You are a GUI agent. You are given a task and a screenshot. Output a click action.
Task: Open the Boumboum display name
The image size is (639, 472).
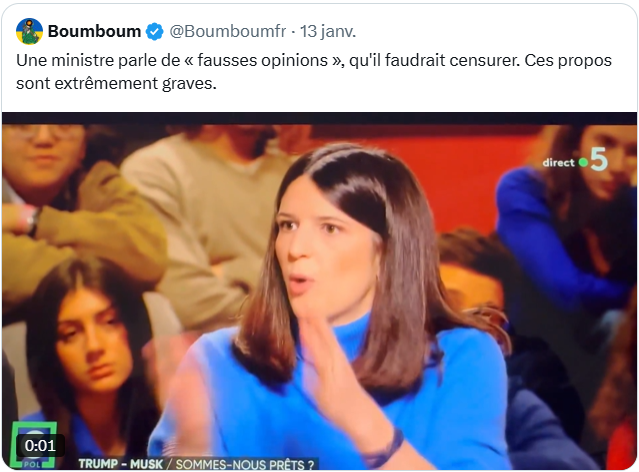[x=94, y=31]
